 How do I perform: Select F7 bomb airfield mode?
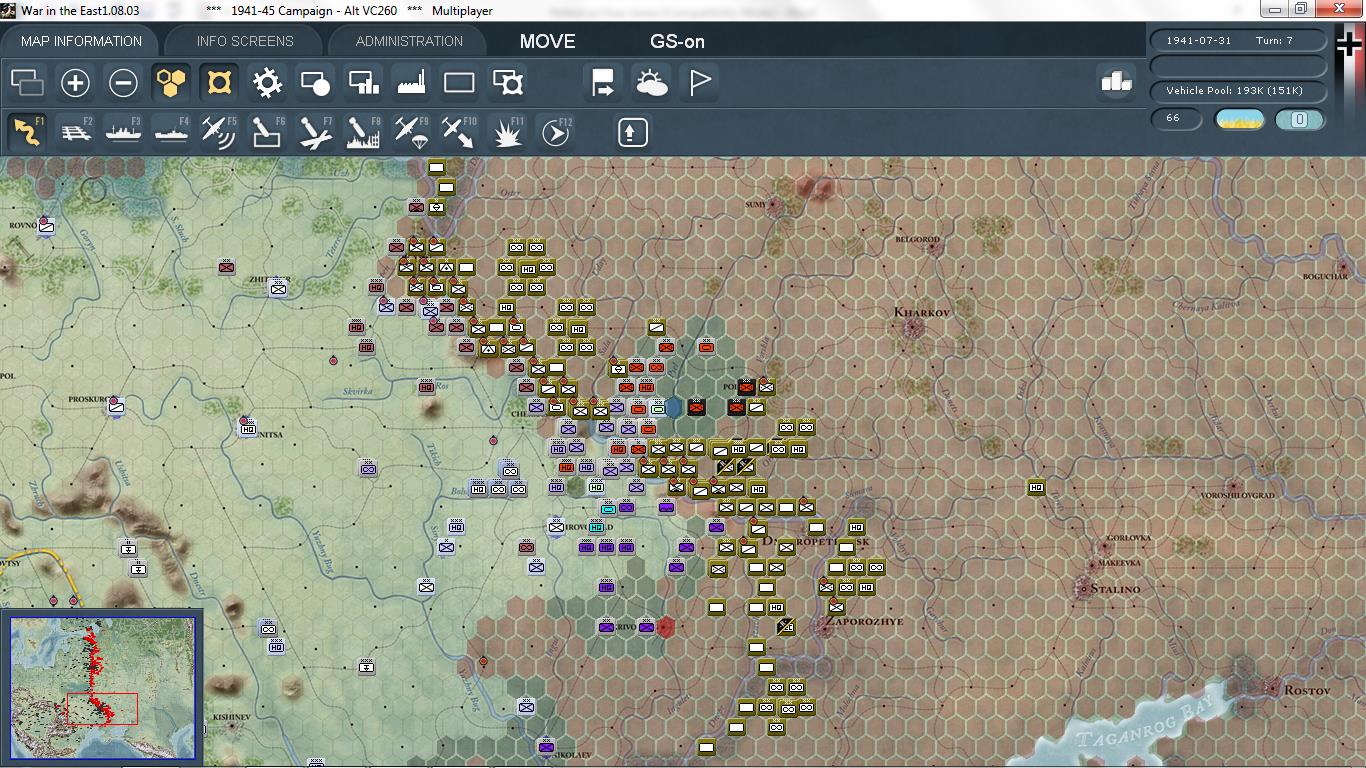point(315,132)
